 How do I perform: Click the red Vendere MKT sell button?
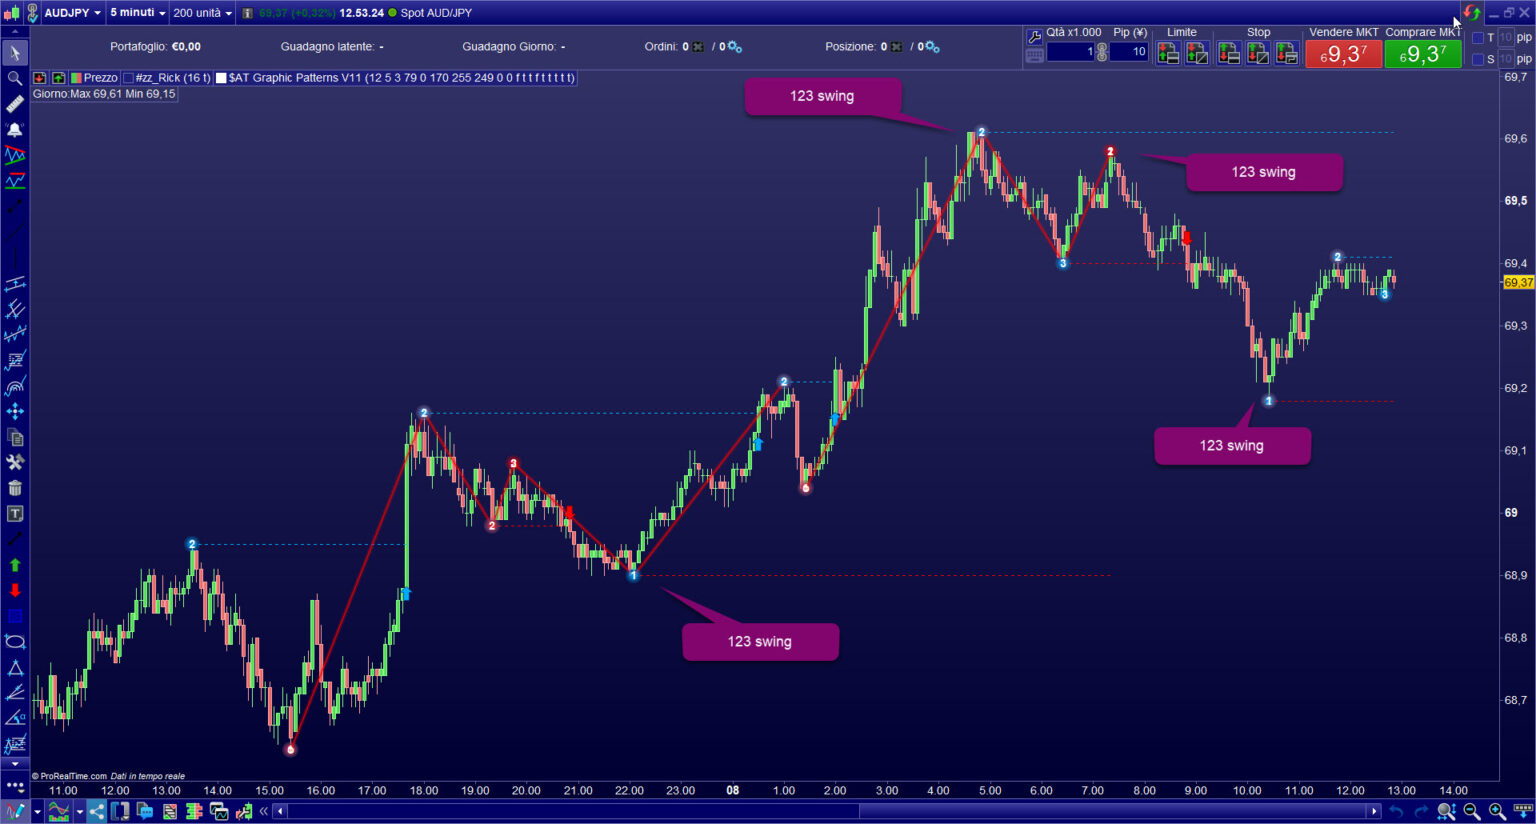pyautogui.click(x=1343, y=54)
